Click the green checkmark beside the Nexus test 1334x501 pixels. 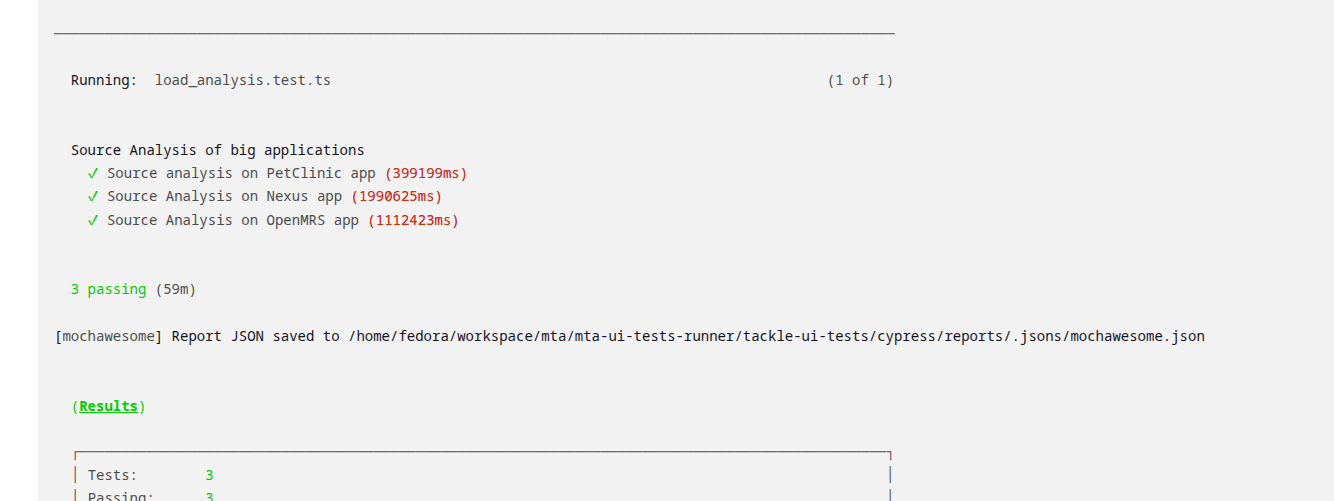click(92, 197)
